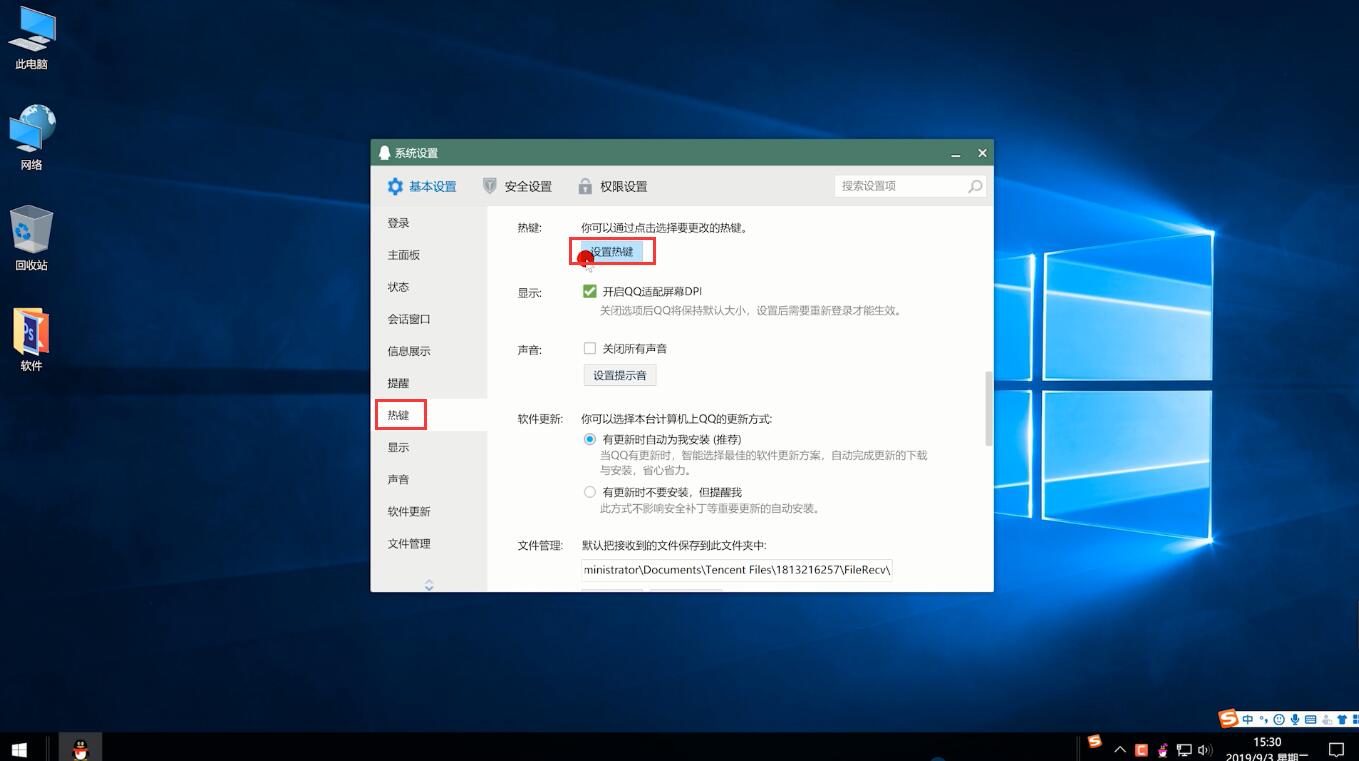
Task: Click the search magnifier icon in settings
Action: point(975,186)
